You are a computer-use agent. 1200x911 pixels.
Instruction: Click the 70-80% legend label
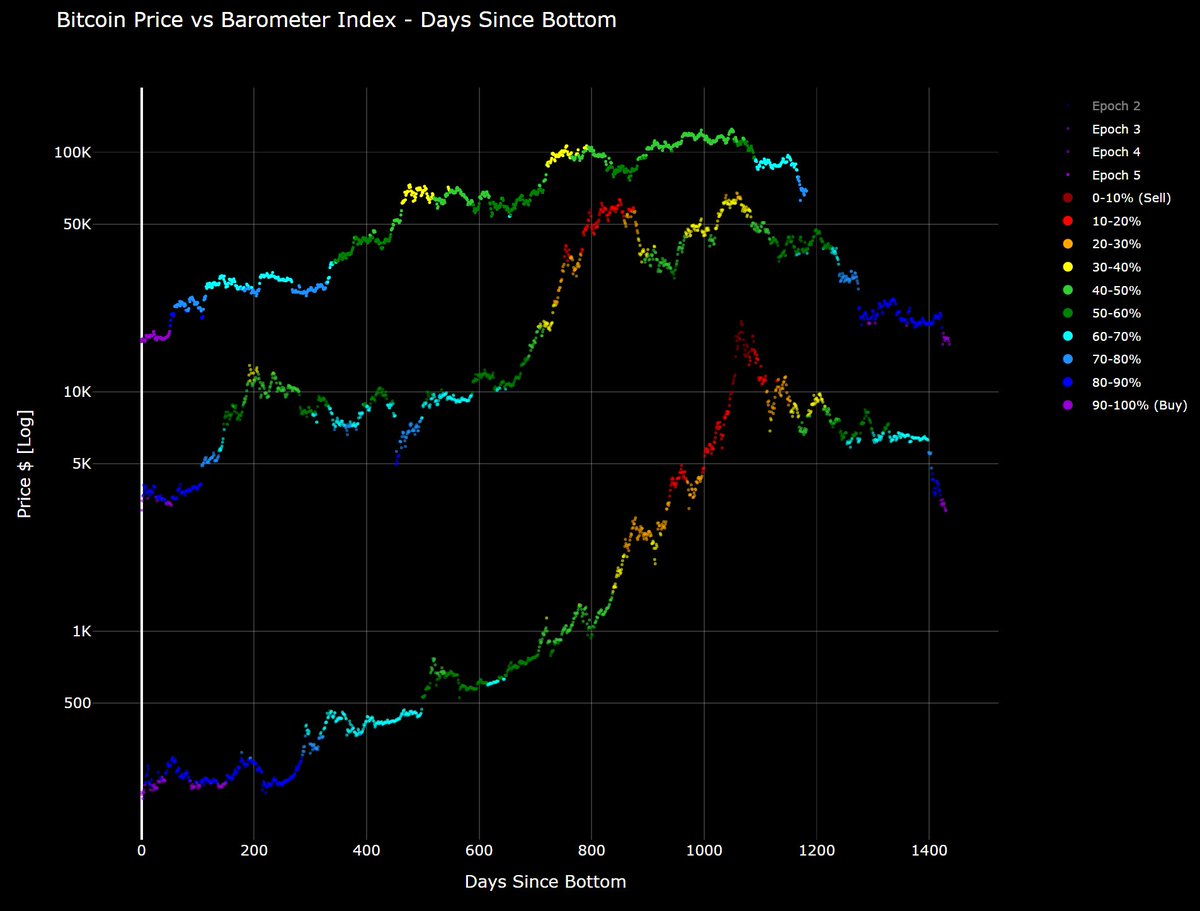click(x=1116, y=359)
